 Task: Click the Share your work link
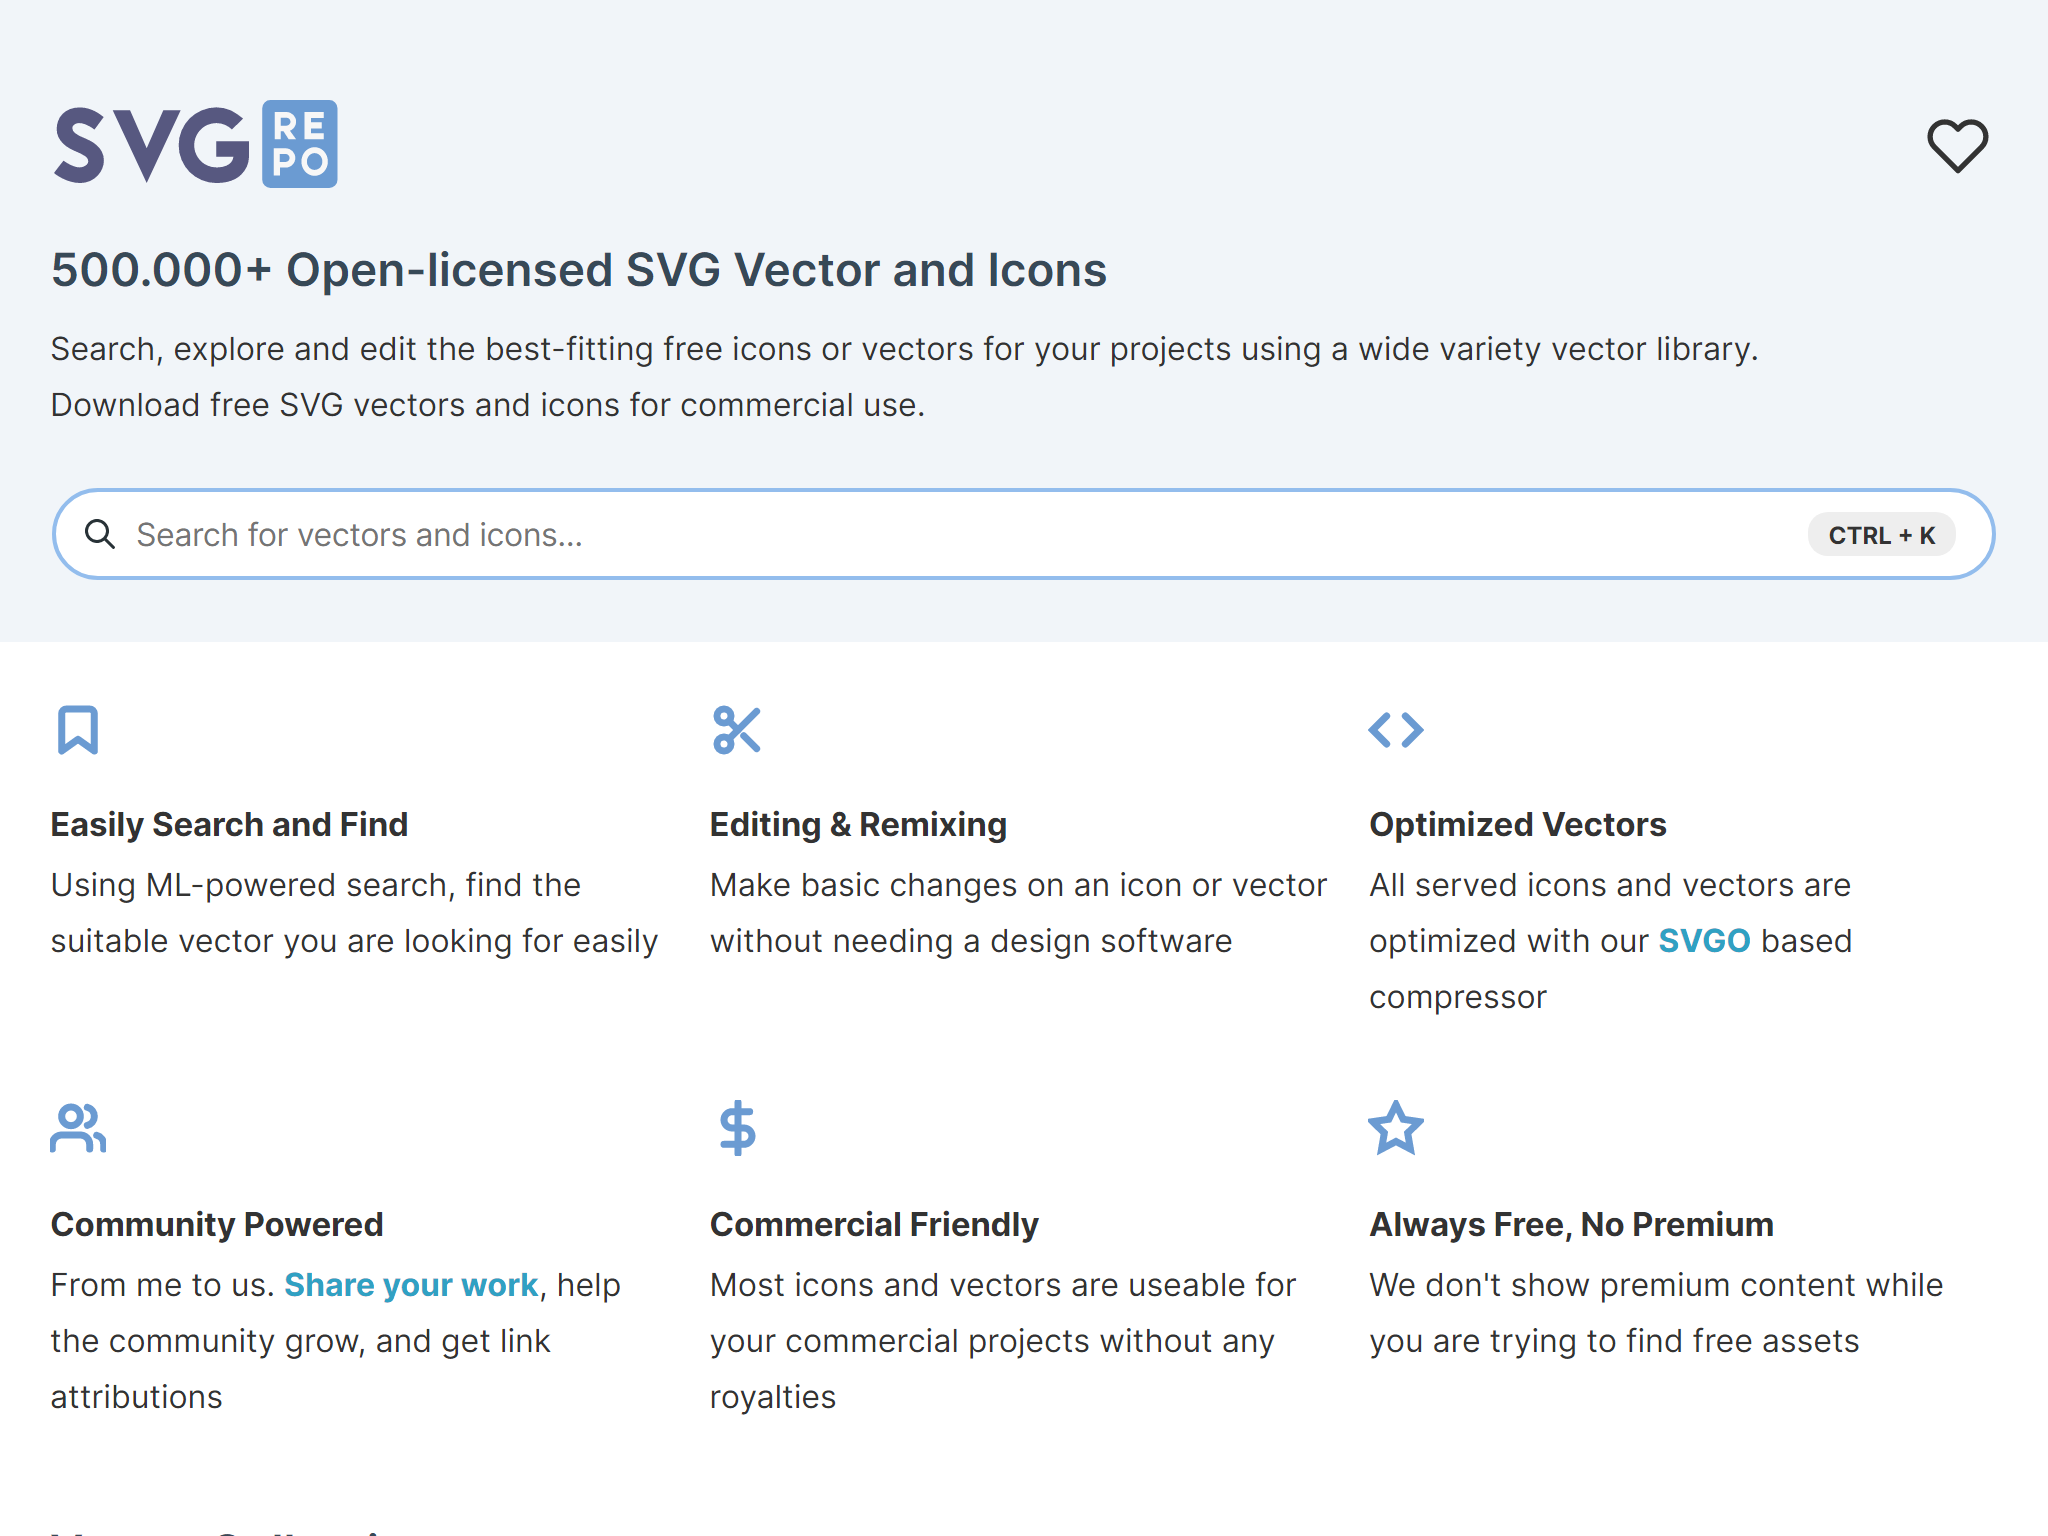pyautogui.click(x=411, y=1285)
